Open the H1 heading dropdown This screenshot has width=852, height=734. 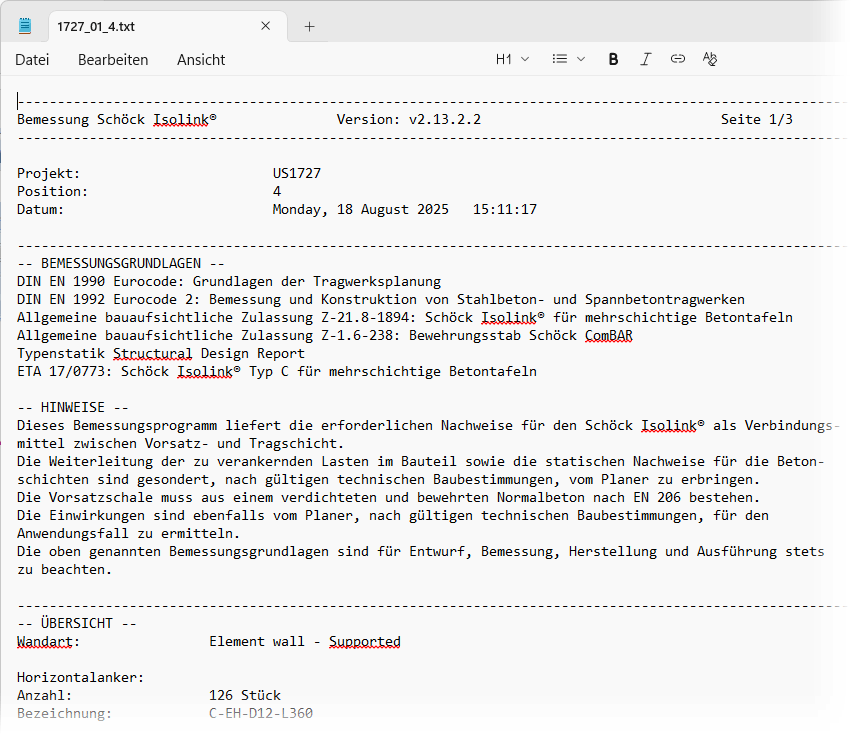[x=512, y=59]
